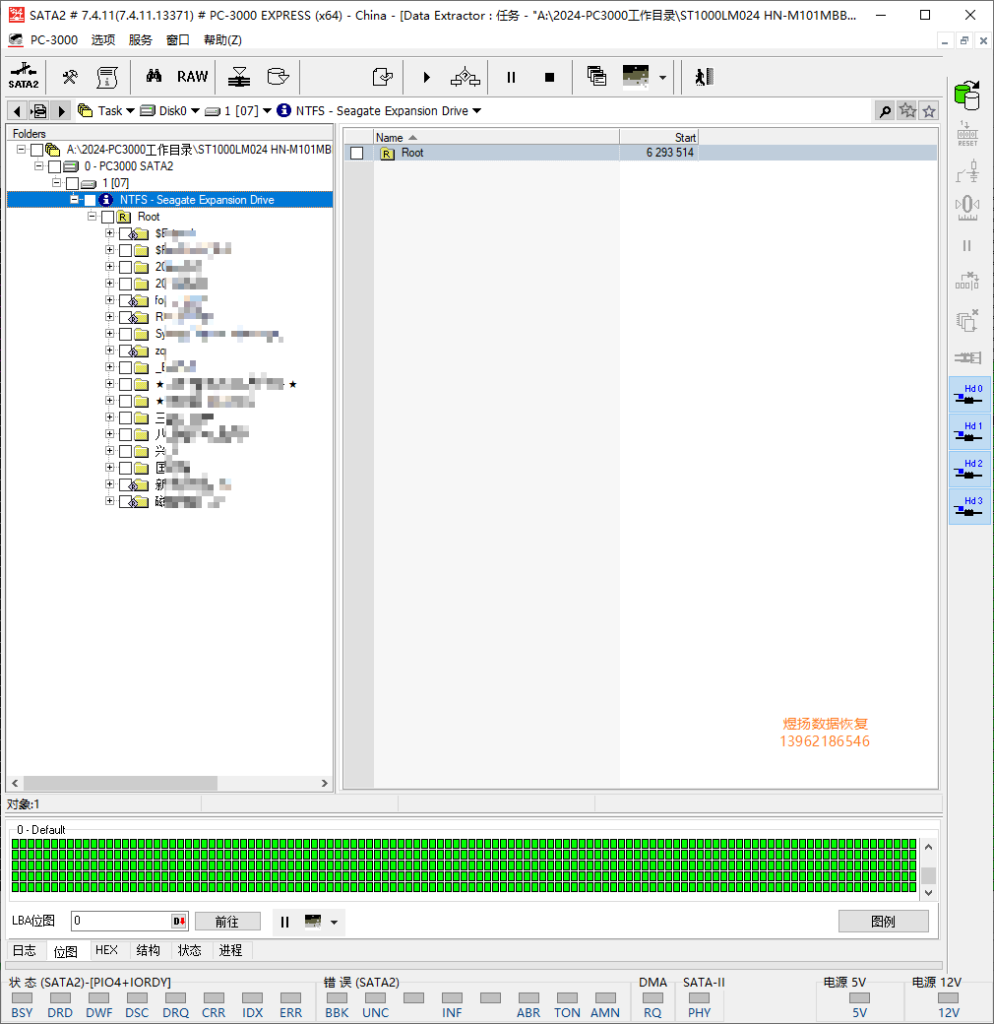Click the SATA2 port icon in toolbar

(x=24, y=76)
